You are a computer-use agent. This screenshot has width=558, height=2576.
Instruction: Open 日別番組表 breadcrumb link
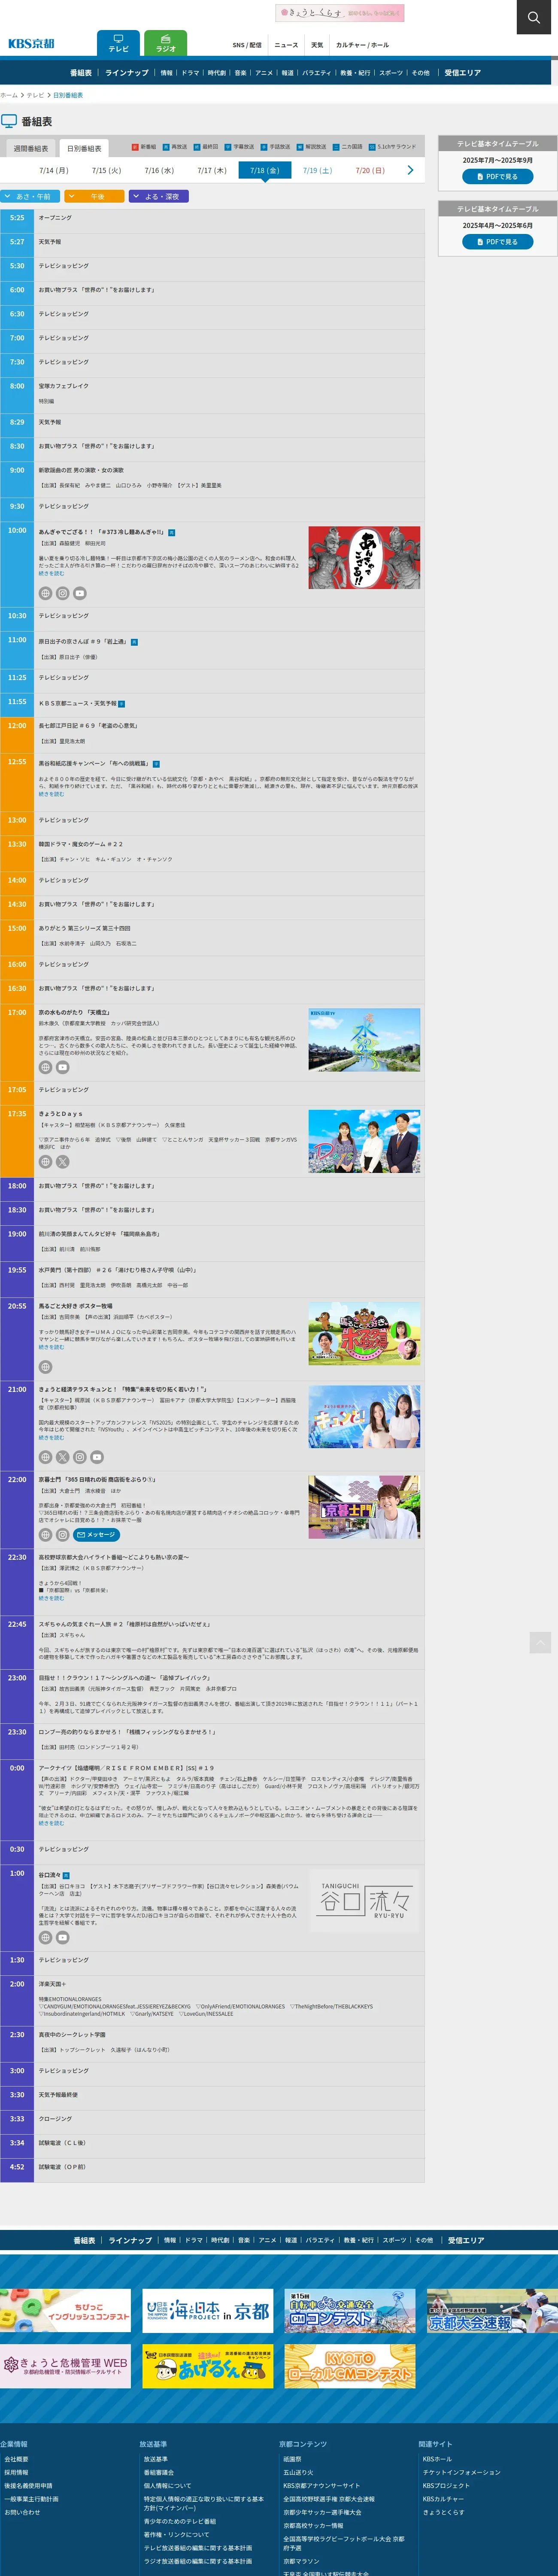[68, 95]
